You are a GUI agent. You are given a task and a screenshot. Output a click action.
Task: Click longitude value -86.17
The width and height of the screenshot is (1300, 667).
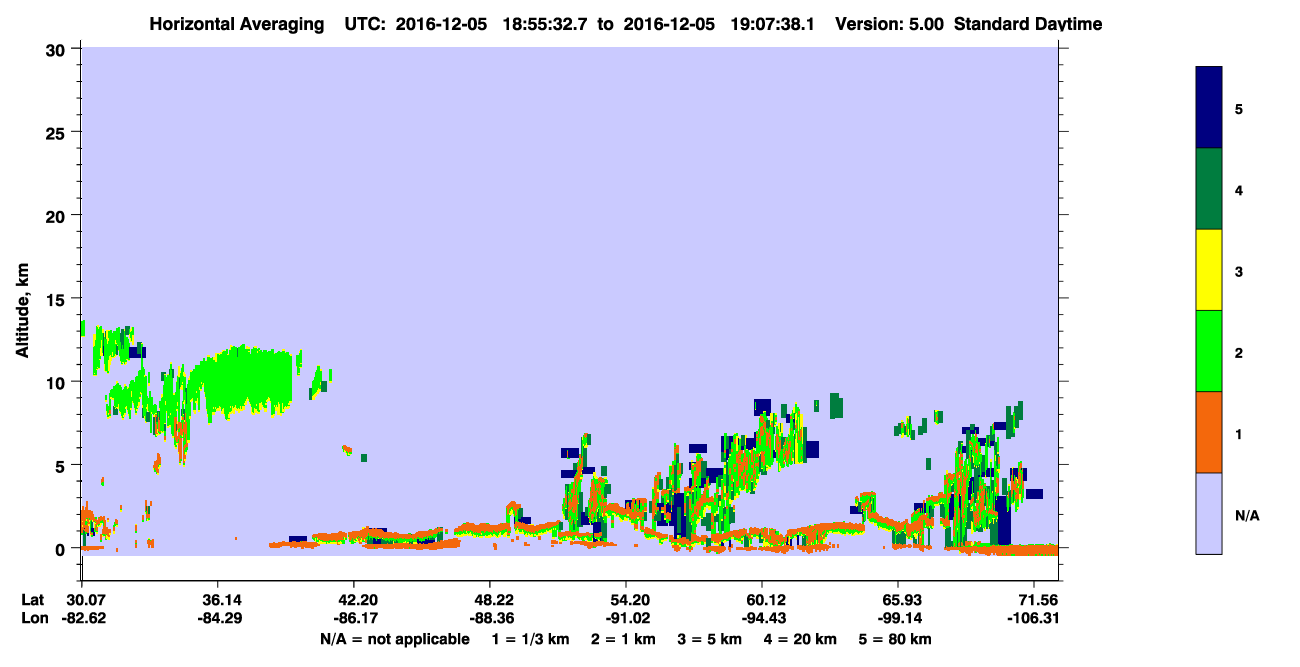[x=354, y=618]
